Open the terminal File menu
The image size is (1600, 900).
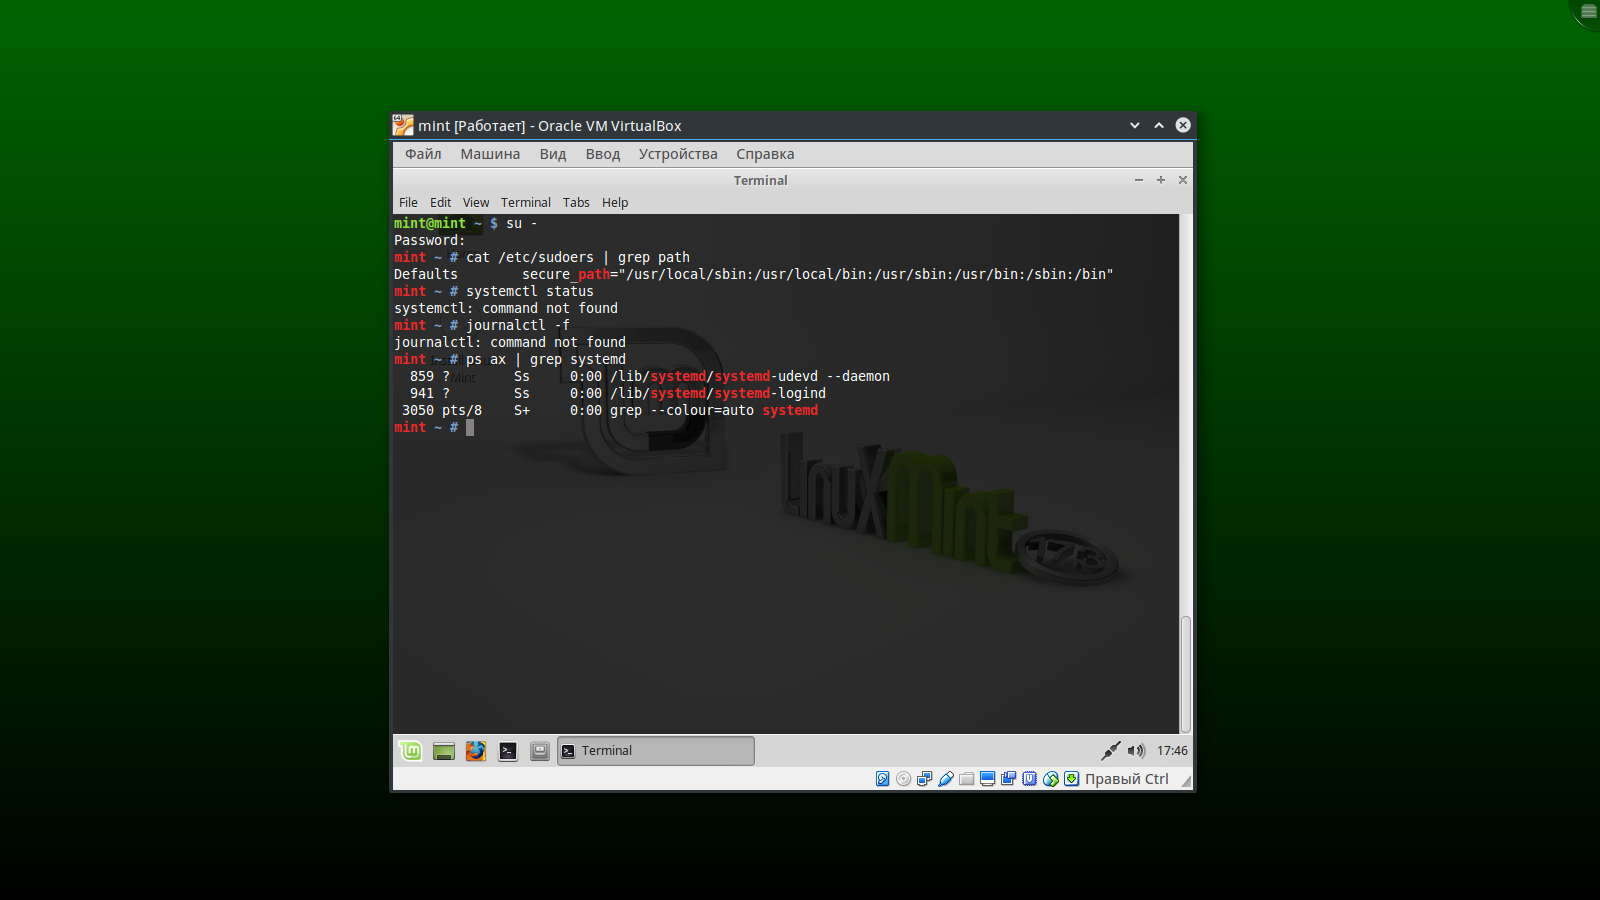(x=408, y=202)
